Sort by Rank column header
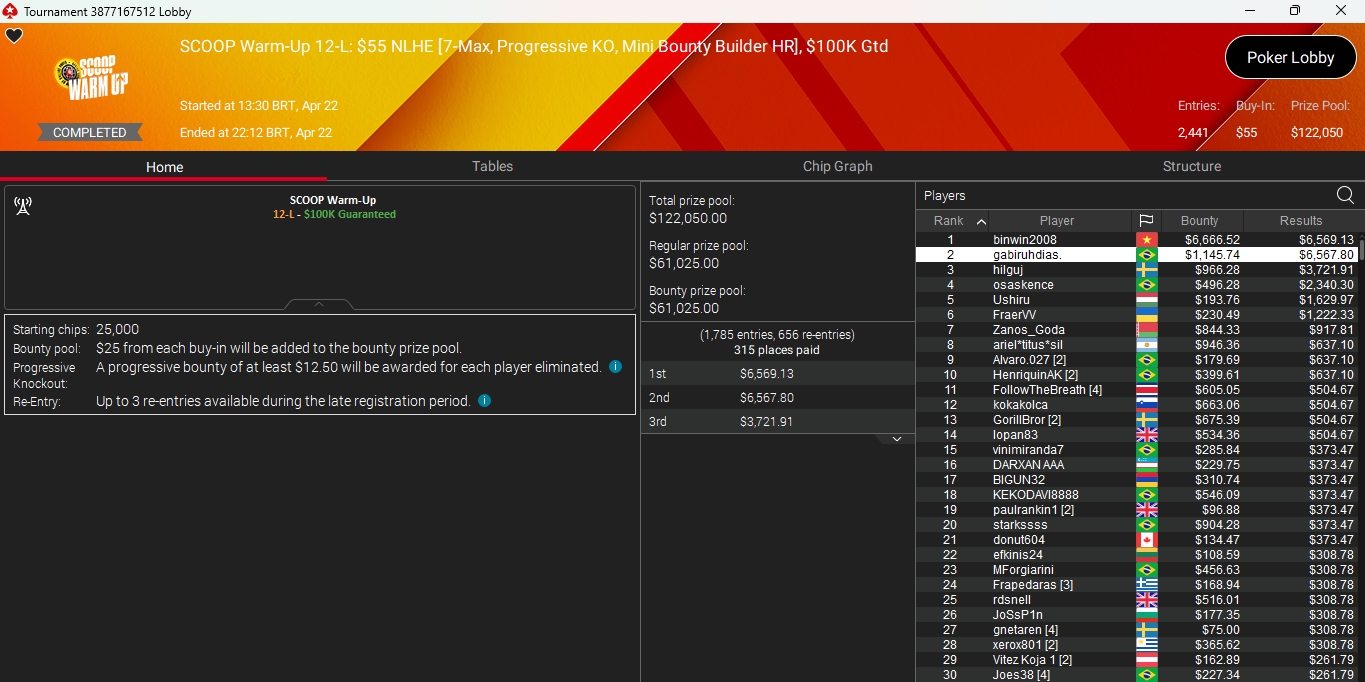The image size is (1365, 682). point(952,221)
